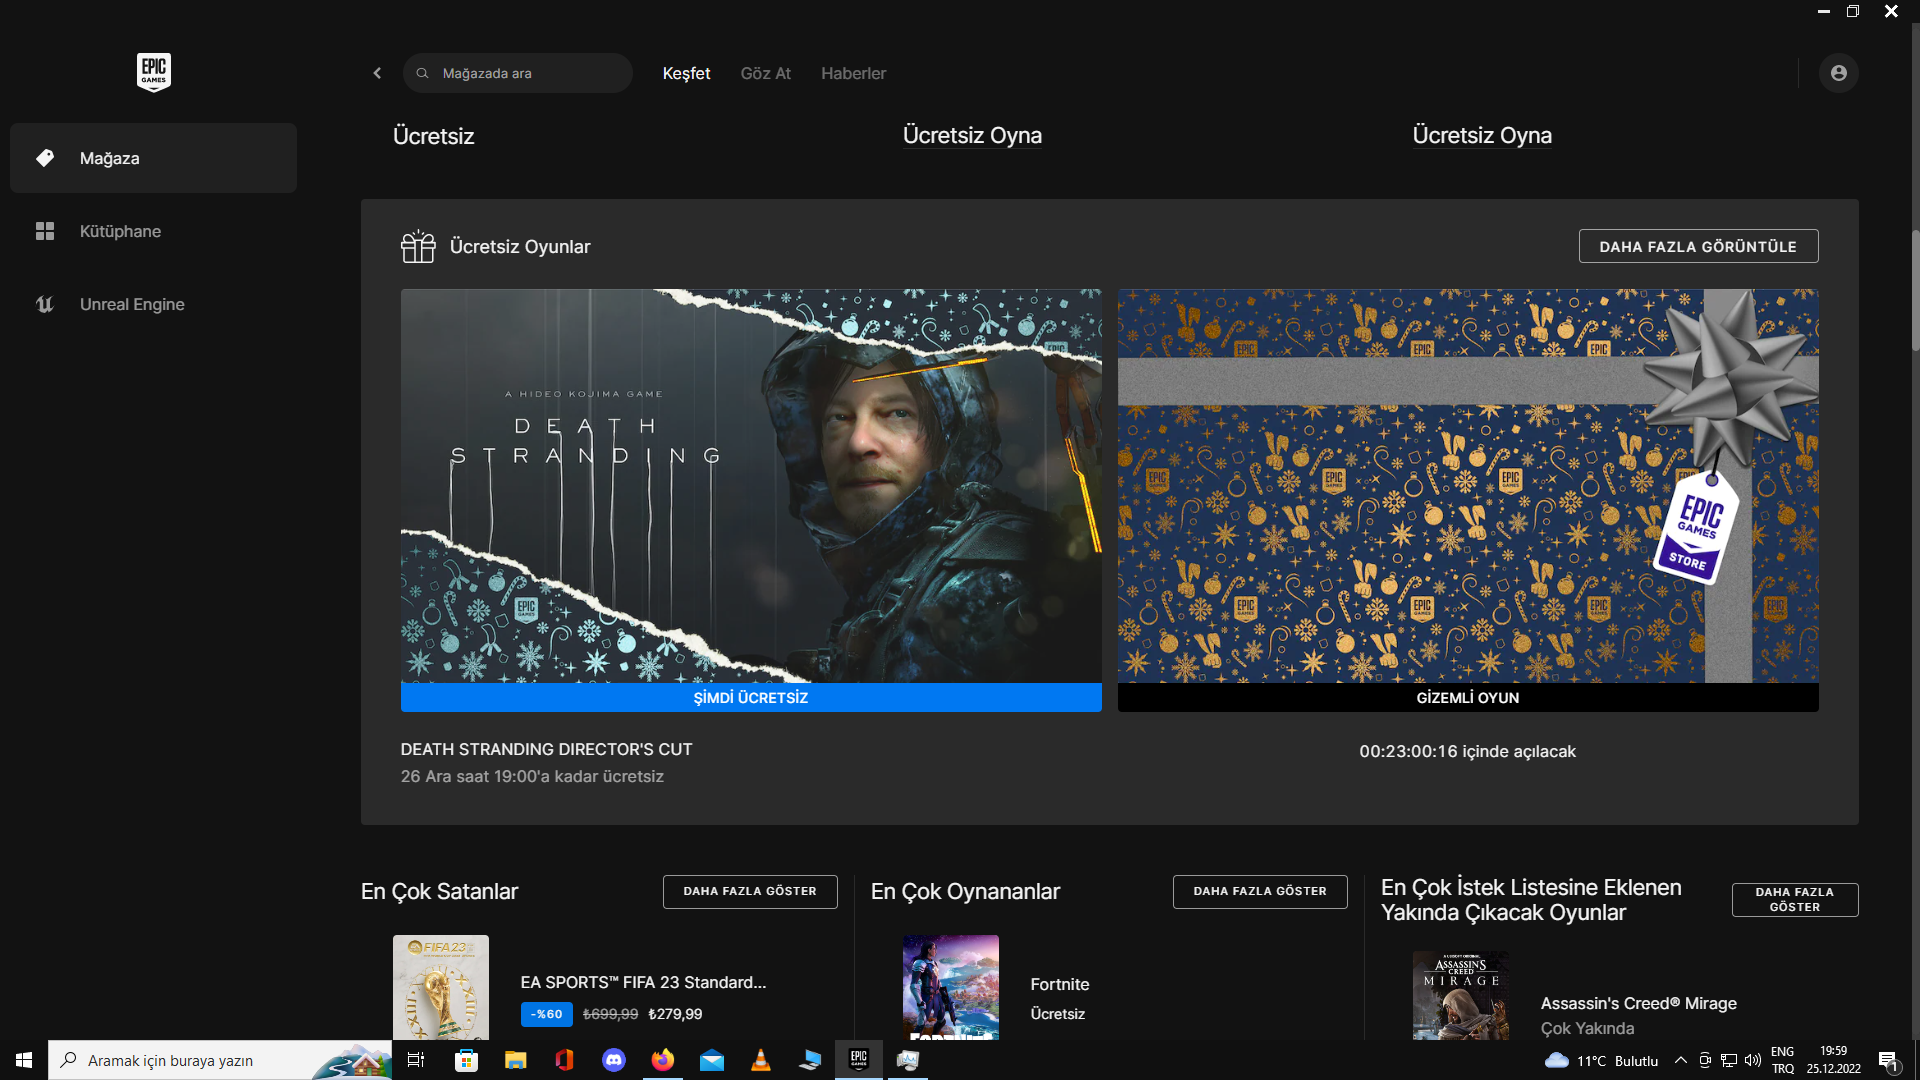
Task: Click the Windows taskbar search box
Action: (220, 1060)
